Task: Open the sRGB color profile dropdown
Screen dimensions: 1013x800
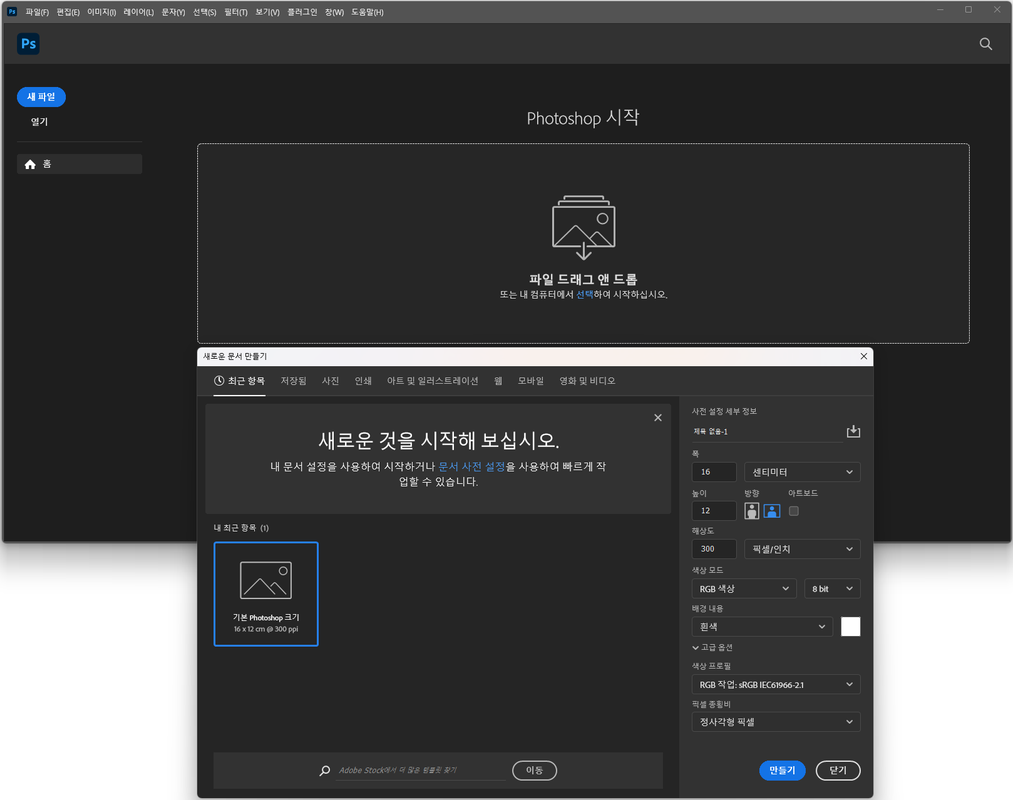Action: (776, 684)
